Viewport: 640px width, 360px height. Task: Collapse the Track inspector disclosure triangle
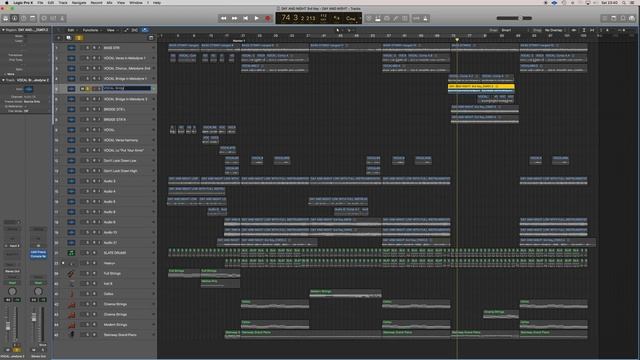pos(3,80)
